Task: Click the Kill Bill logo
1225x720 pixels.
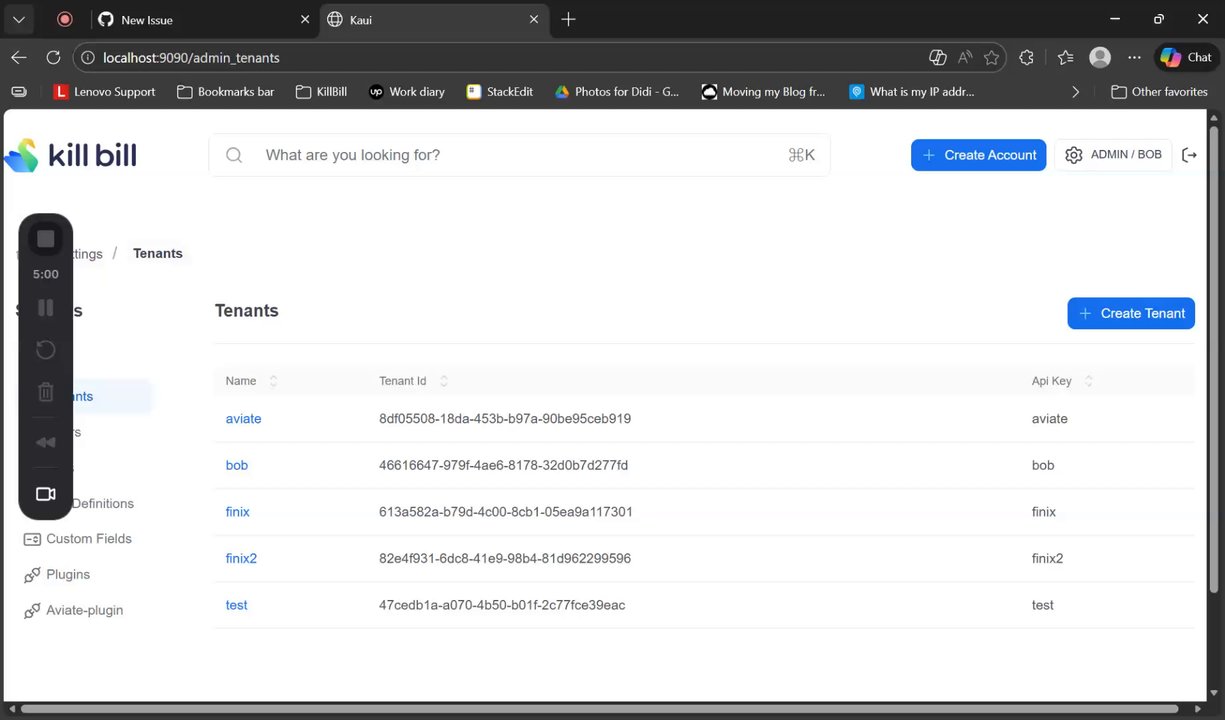Action: coord(71,155)
